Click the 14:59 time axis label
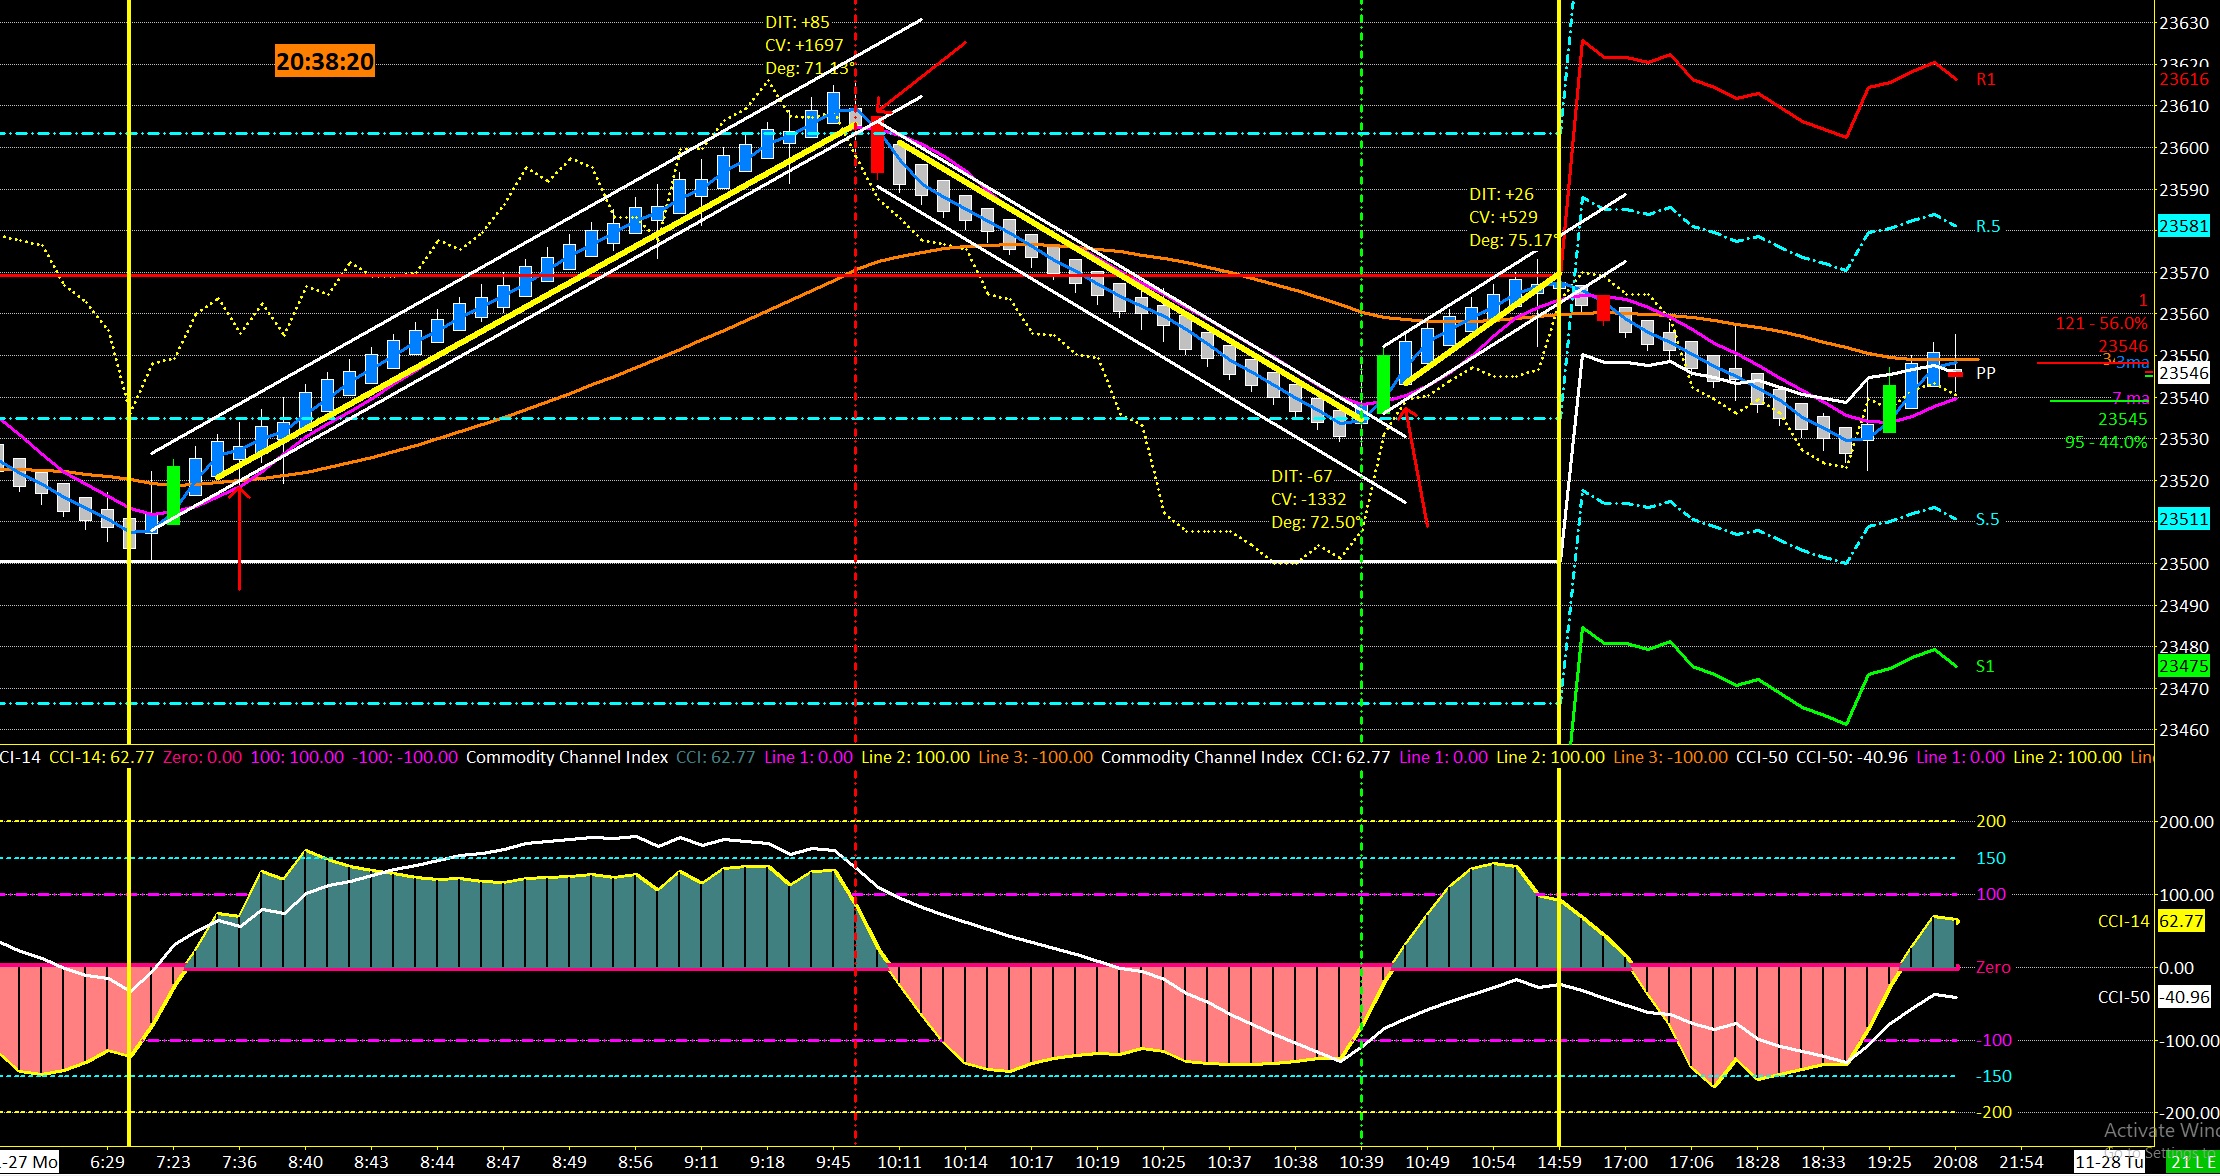 tap(1559, 1162)
